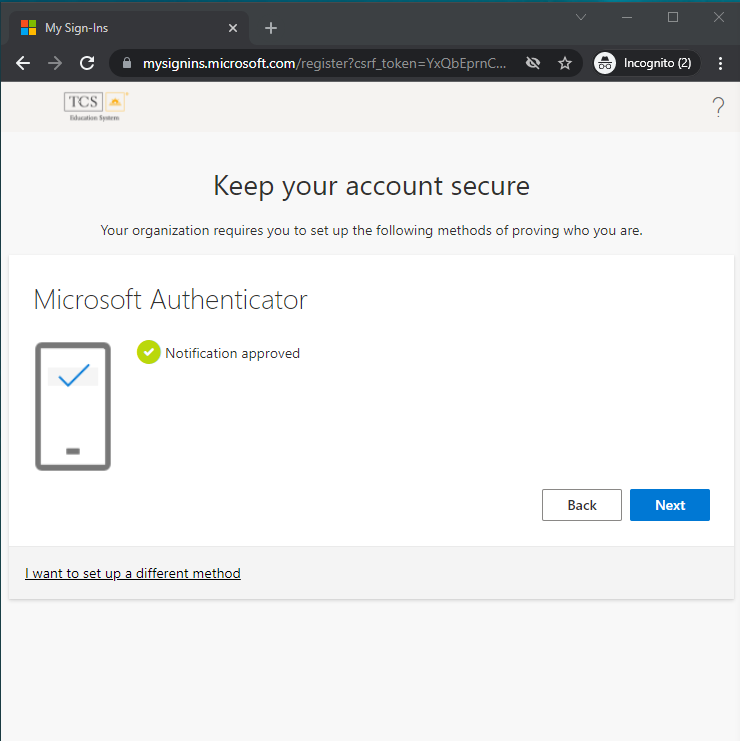Click the Notification approved text

pyautogui.click(x=232, y=353)
